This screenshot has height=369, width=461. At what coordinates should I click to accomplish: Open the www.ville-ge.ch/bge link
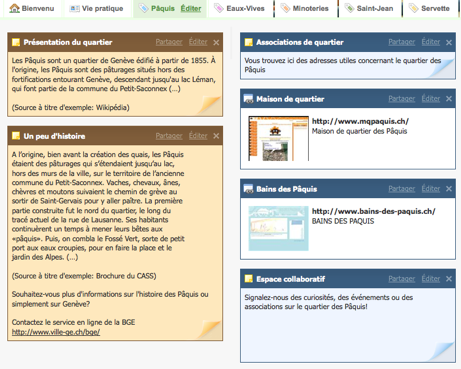pyautogui.click(x=56, y=332)
